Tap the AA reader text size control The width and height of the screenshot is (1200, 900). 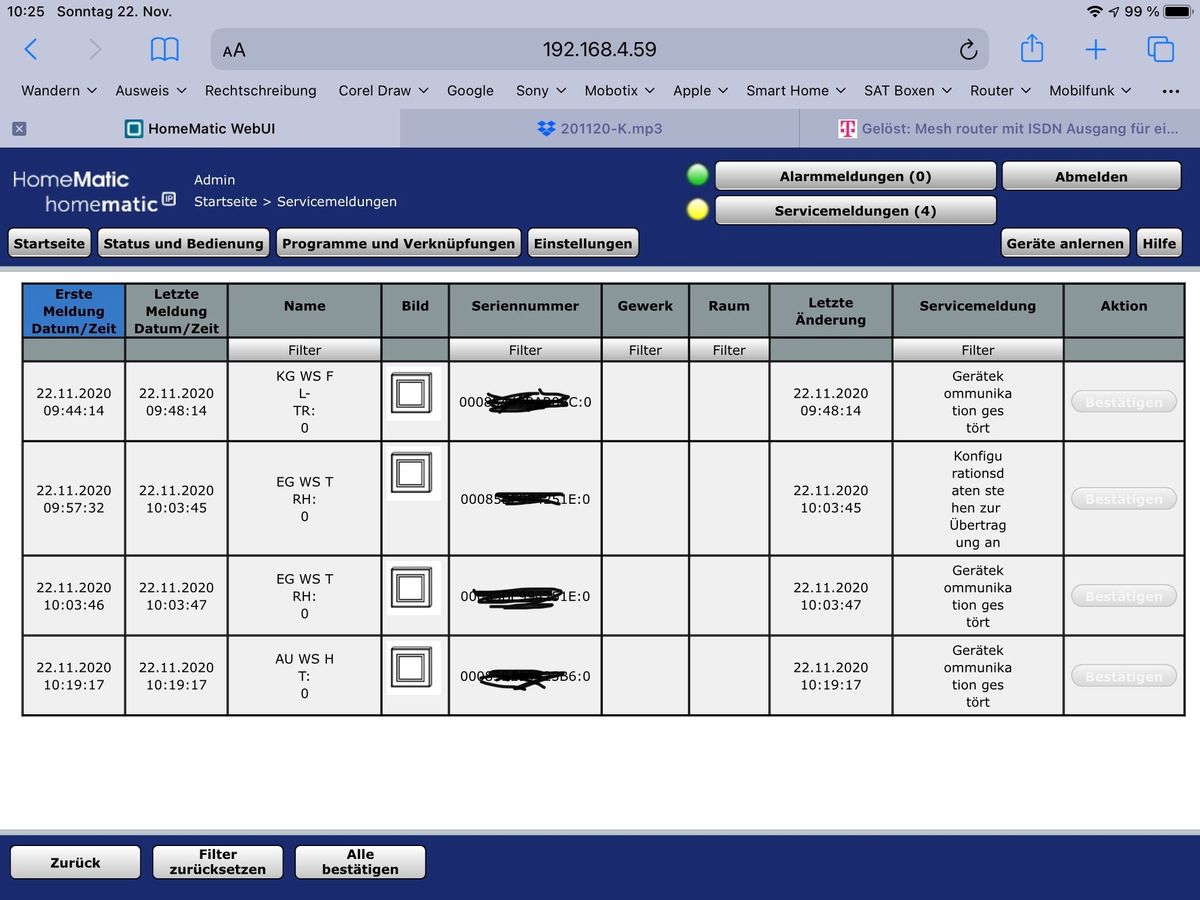234,50
